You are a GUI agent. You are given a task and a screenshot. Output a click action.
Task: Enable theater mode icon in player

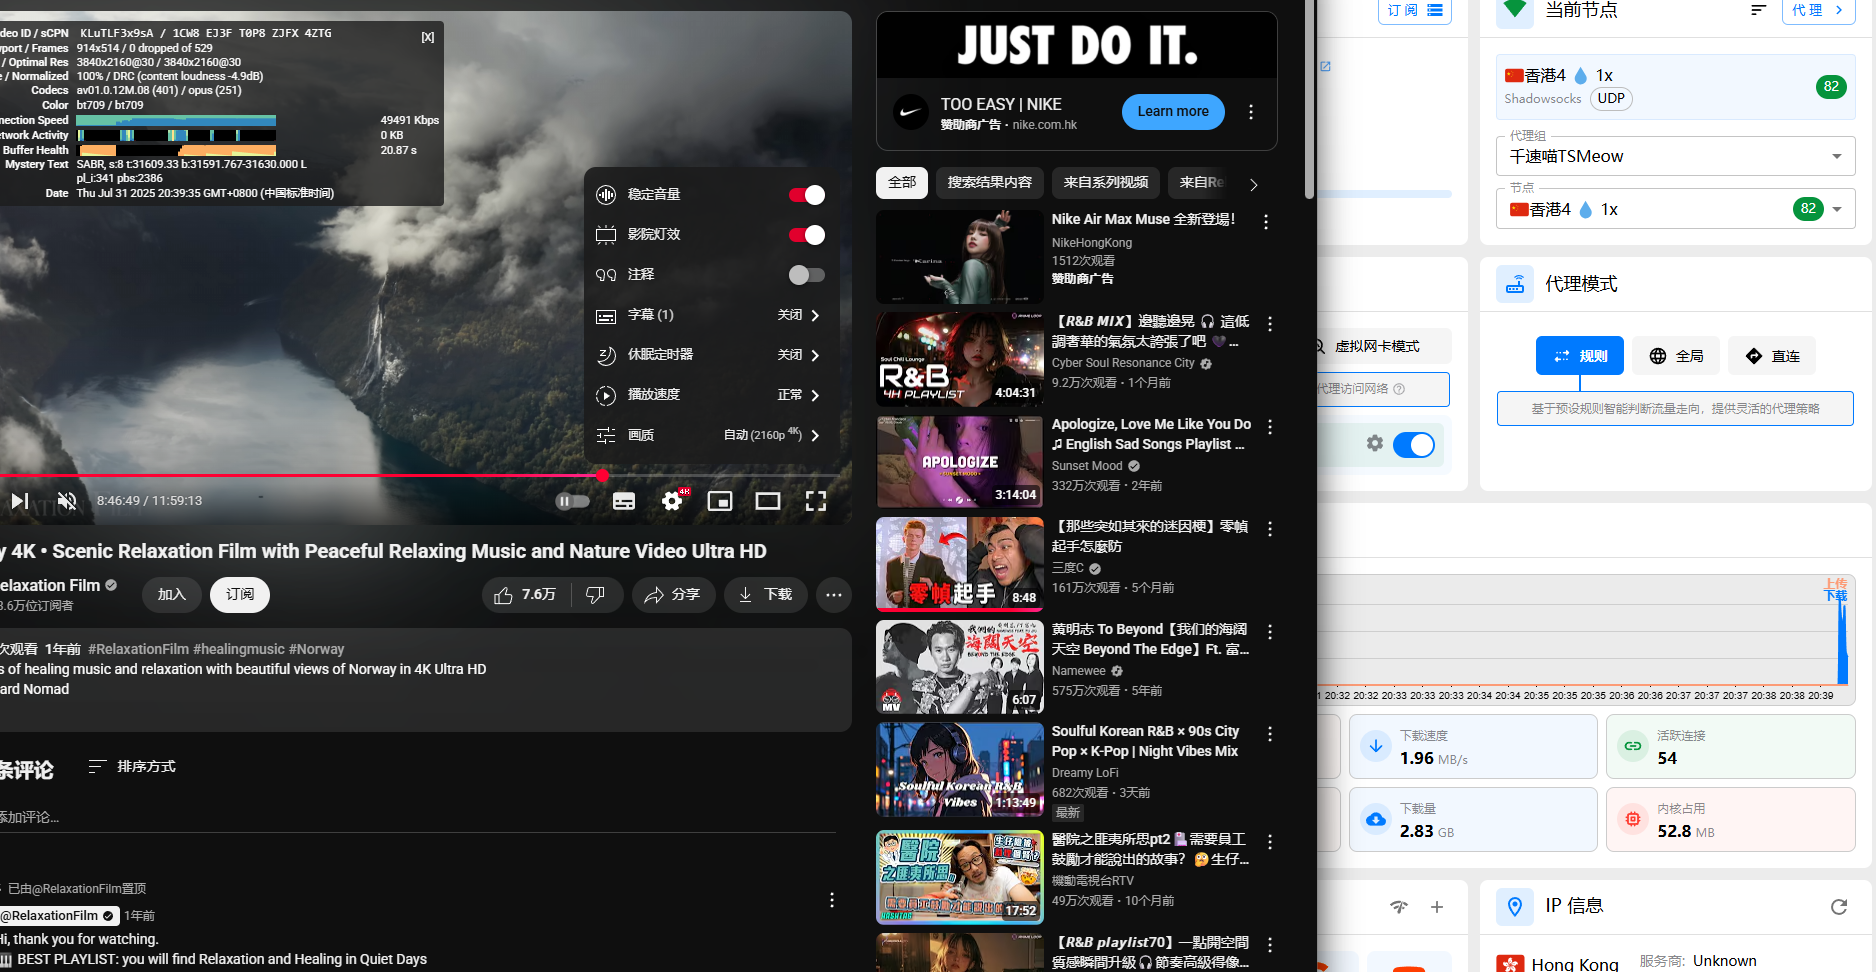point(768,501)
